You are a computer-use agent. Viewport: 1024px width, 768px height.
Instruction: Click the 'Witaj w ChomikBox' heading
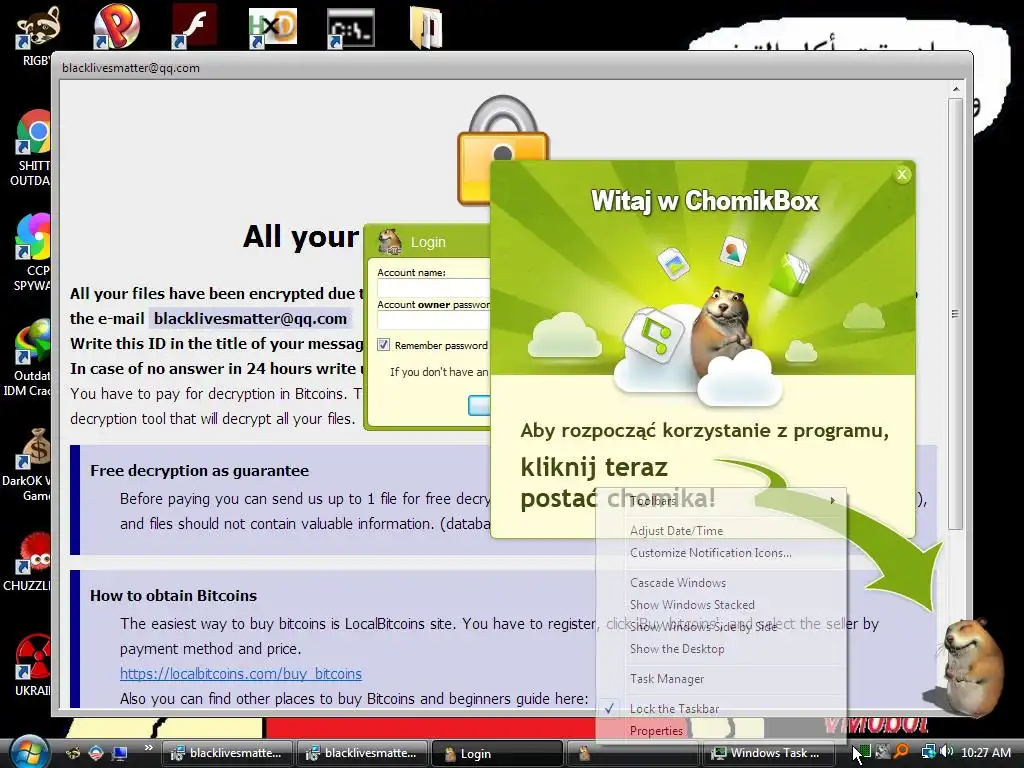(705, 200)
